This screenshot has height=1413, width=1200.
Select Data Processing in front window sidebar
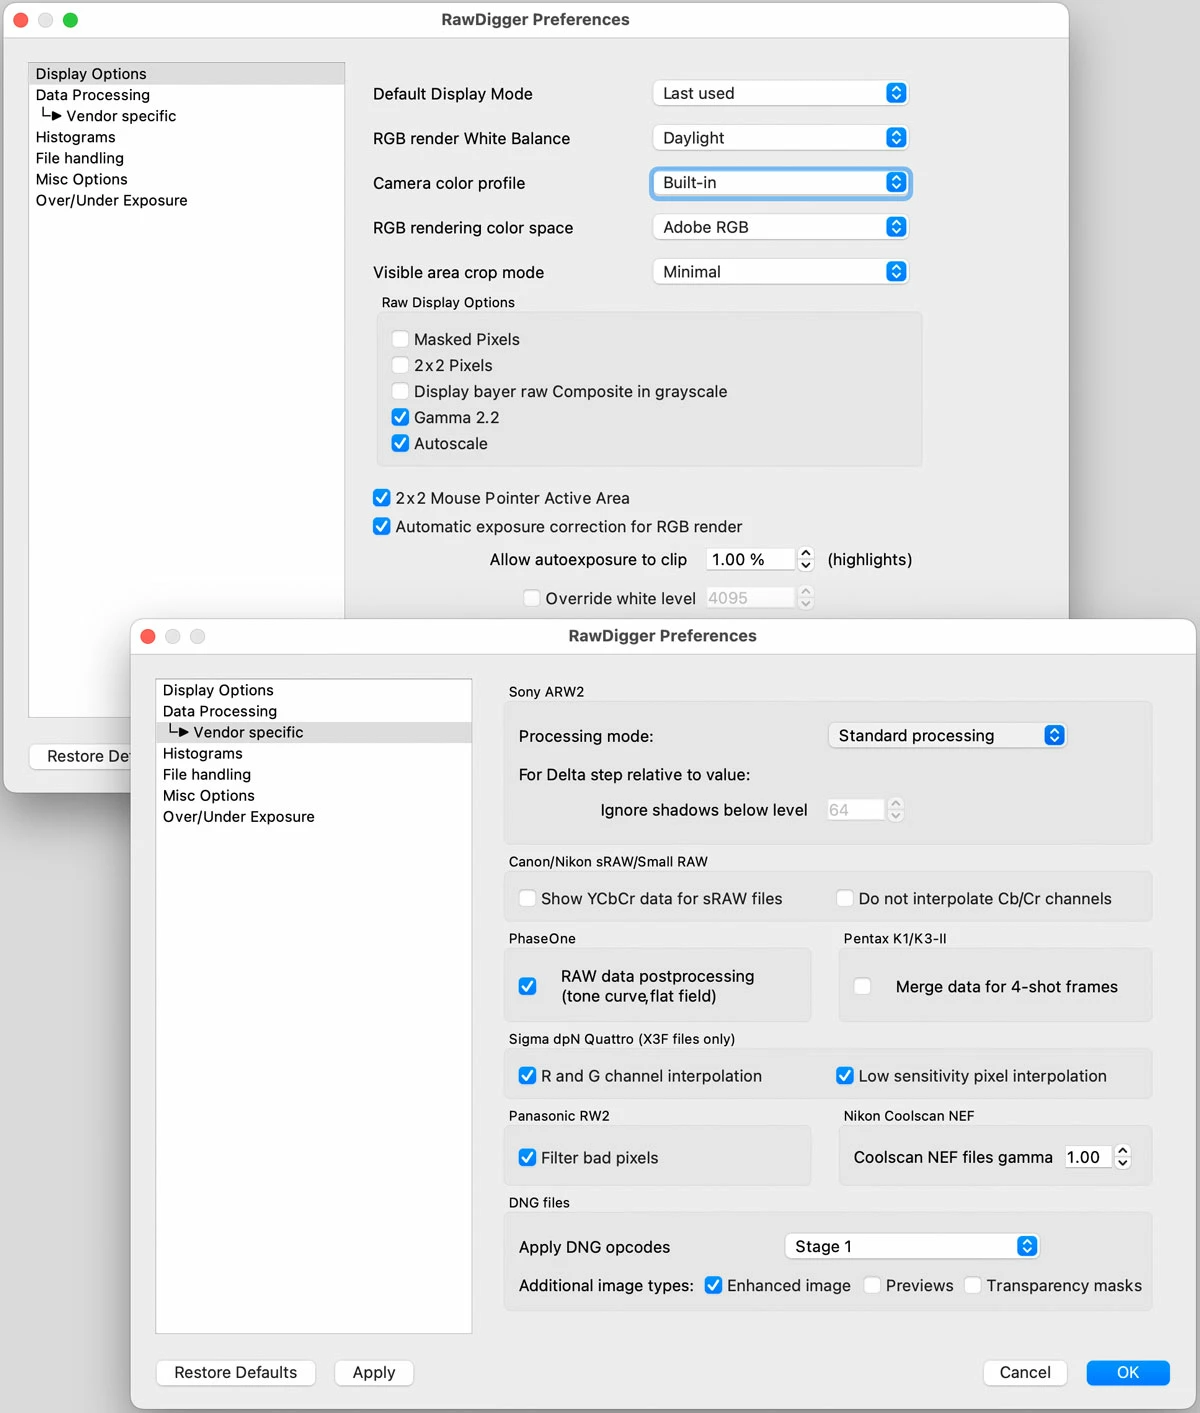(314, 711)
